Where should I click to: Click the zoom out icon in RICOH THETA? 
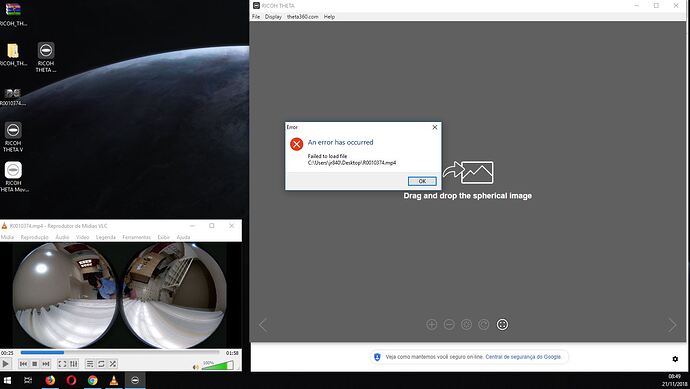(449, 325)
